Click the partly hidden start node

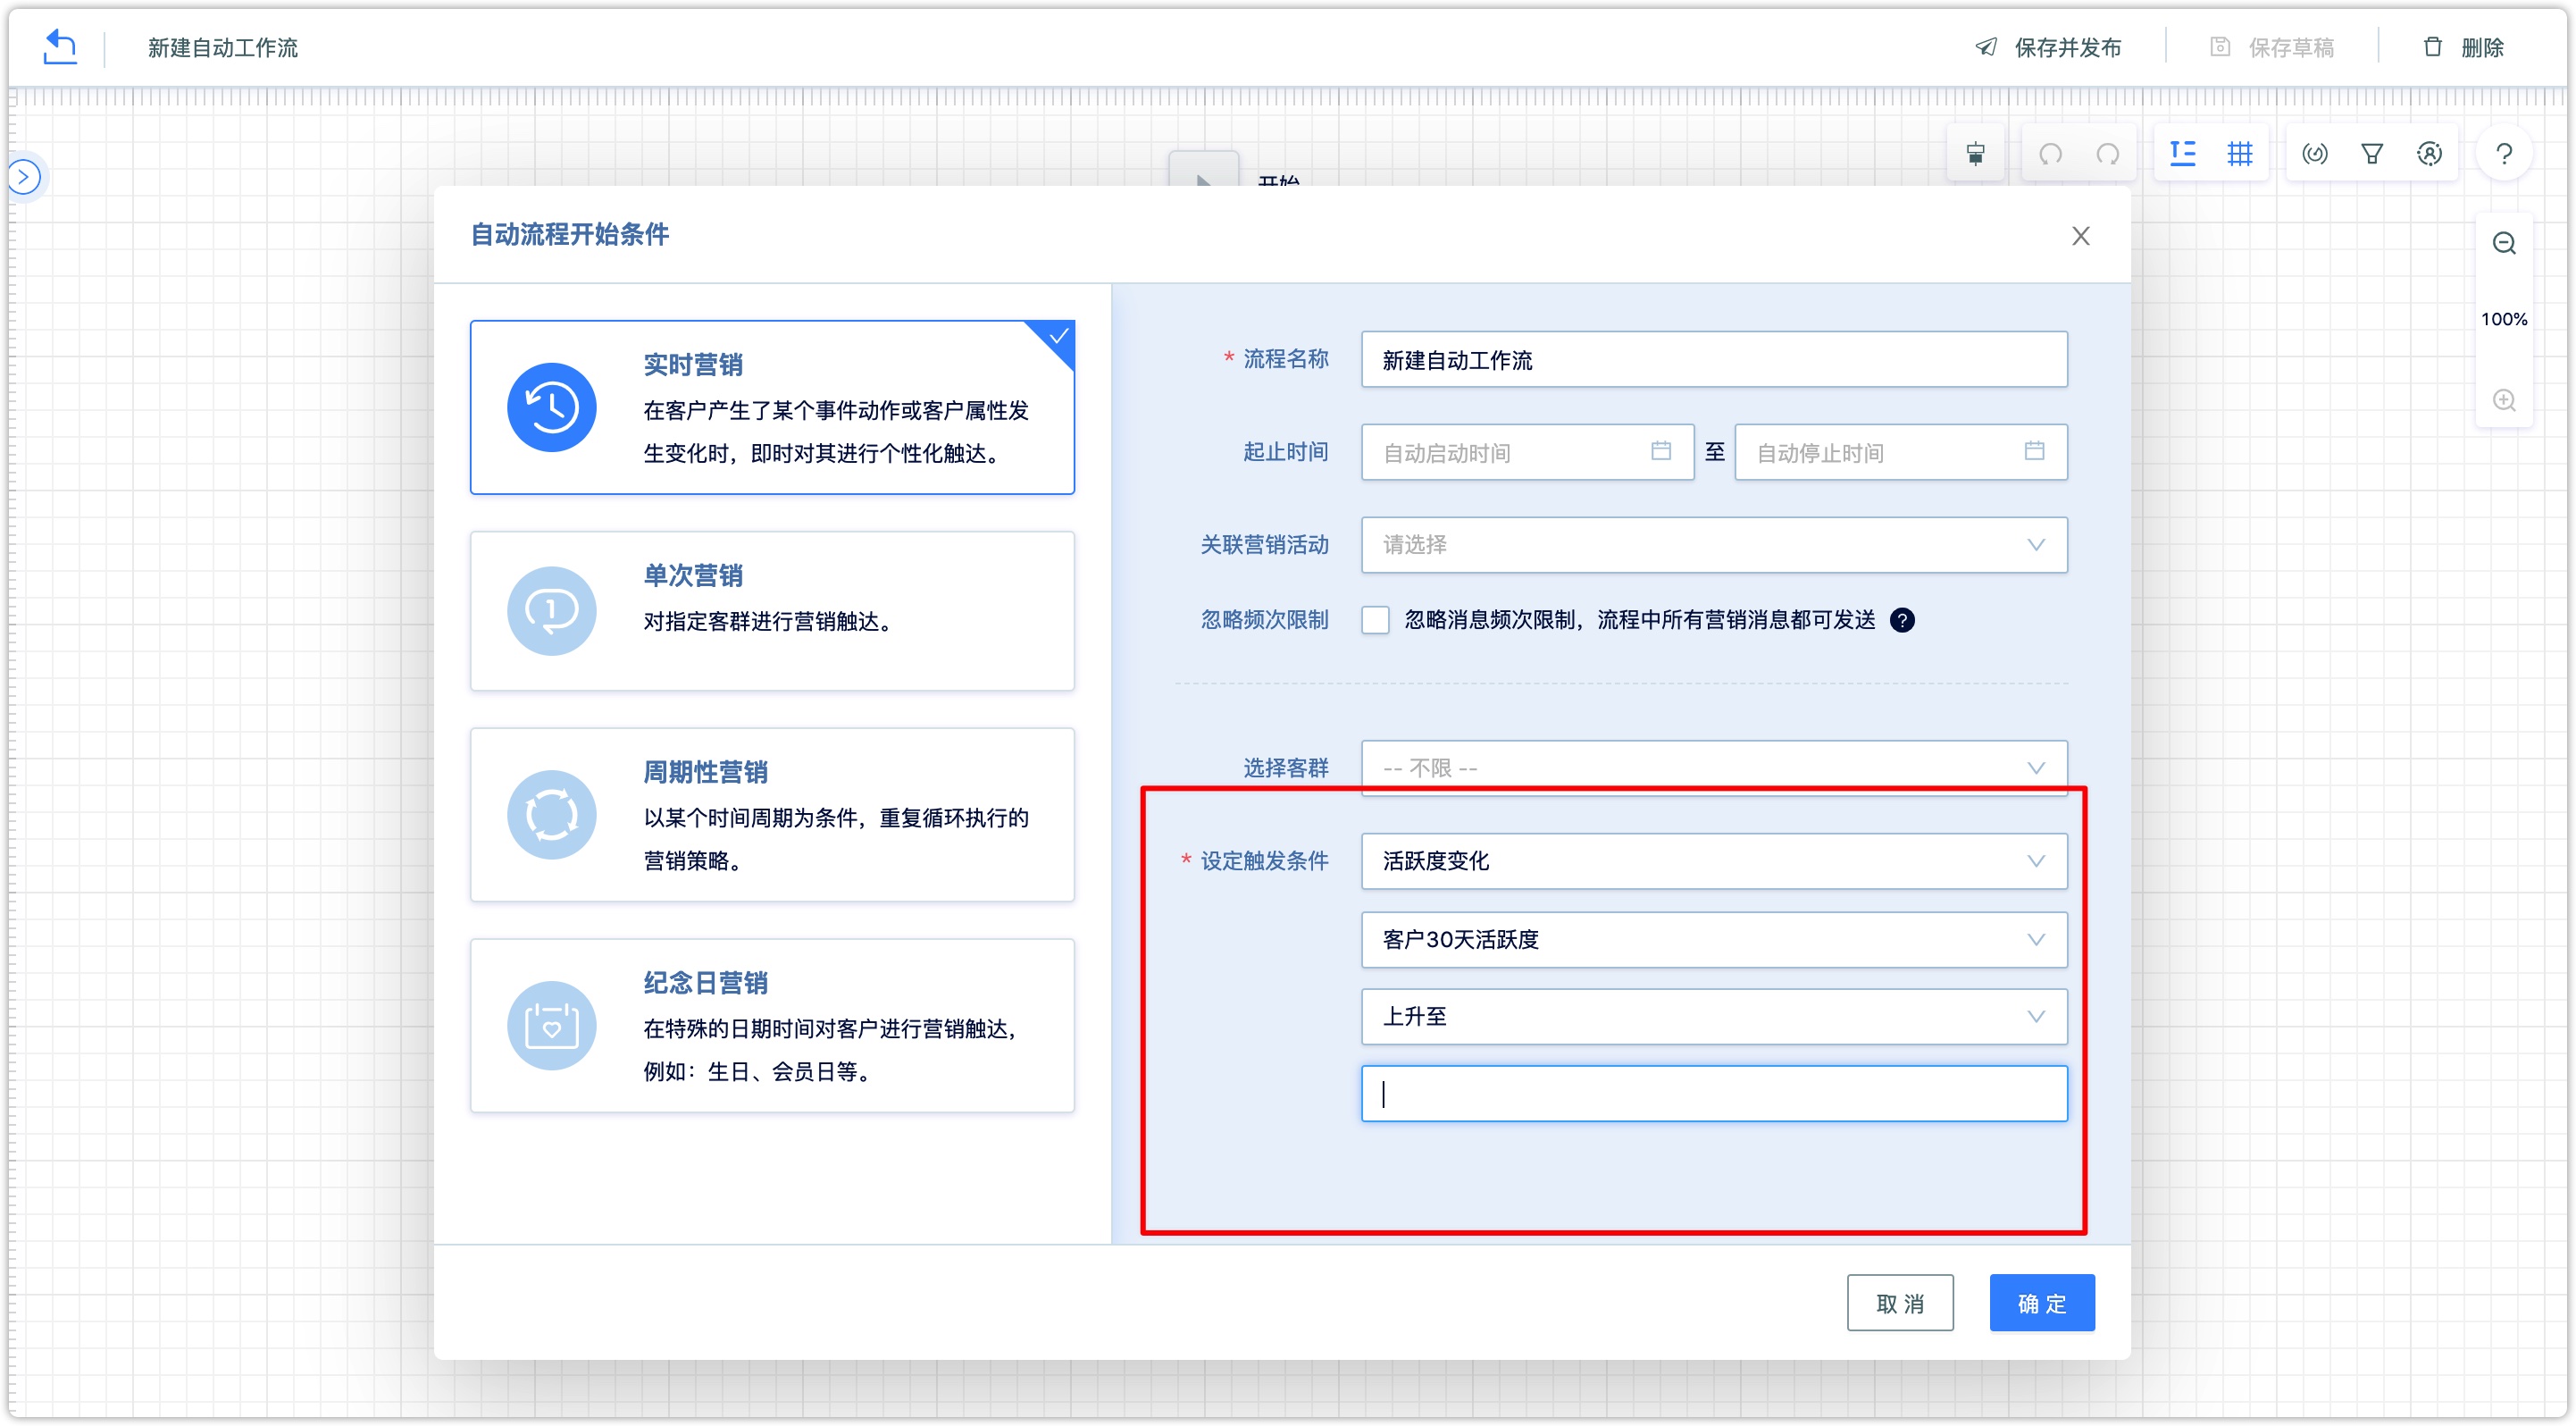pyautogui.click(x=1204, y=170)
